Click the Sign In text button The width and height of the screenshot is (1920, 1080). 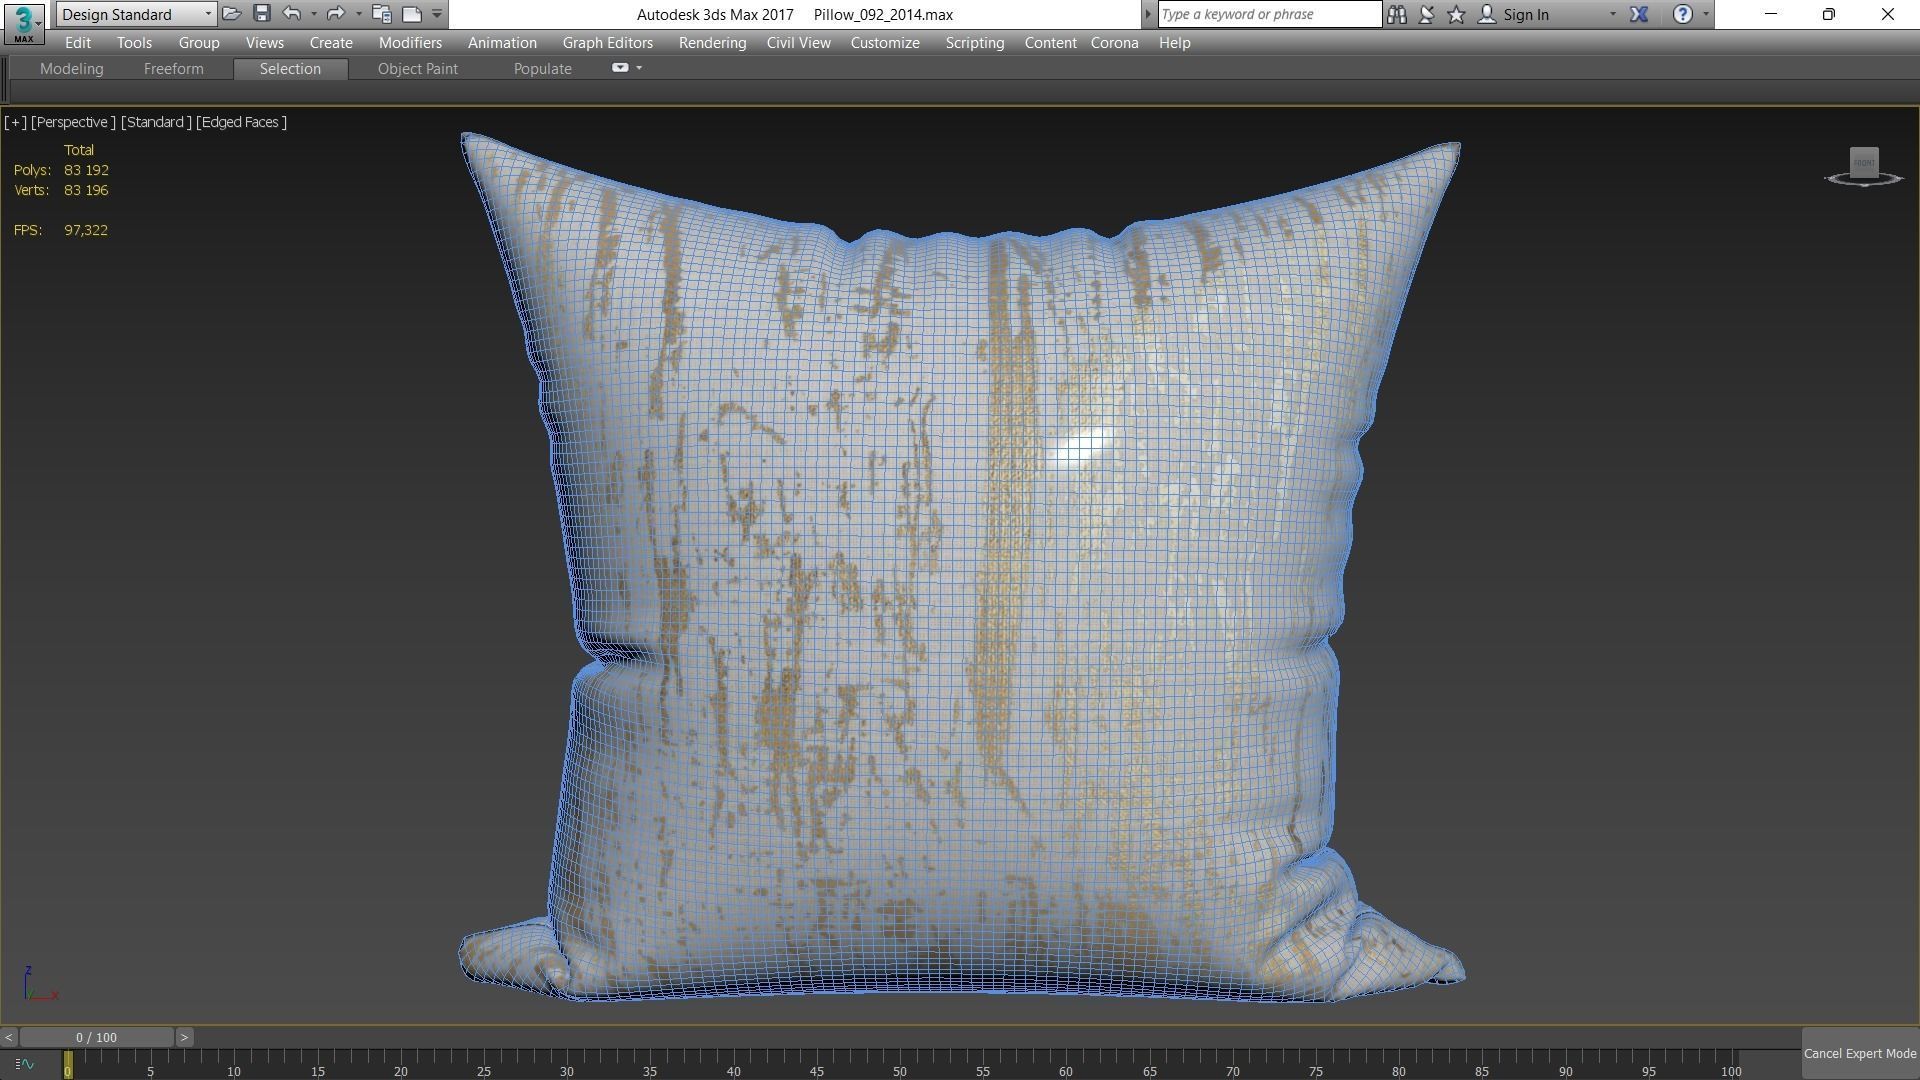(1526, 14)
